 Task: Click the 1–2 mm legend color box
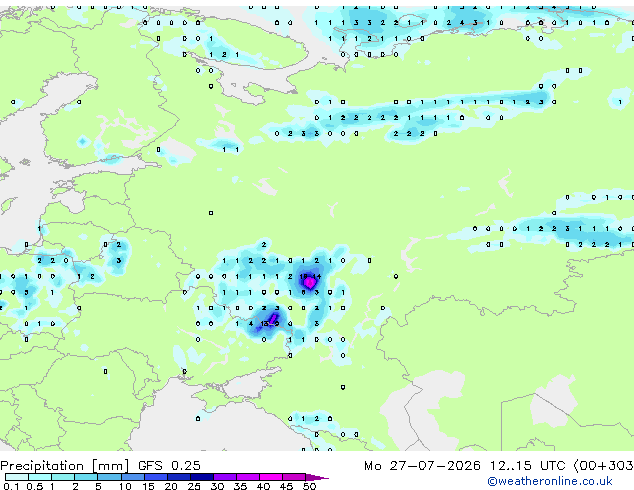tap(63, 477)
